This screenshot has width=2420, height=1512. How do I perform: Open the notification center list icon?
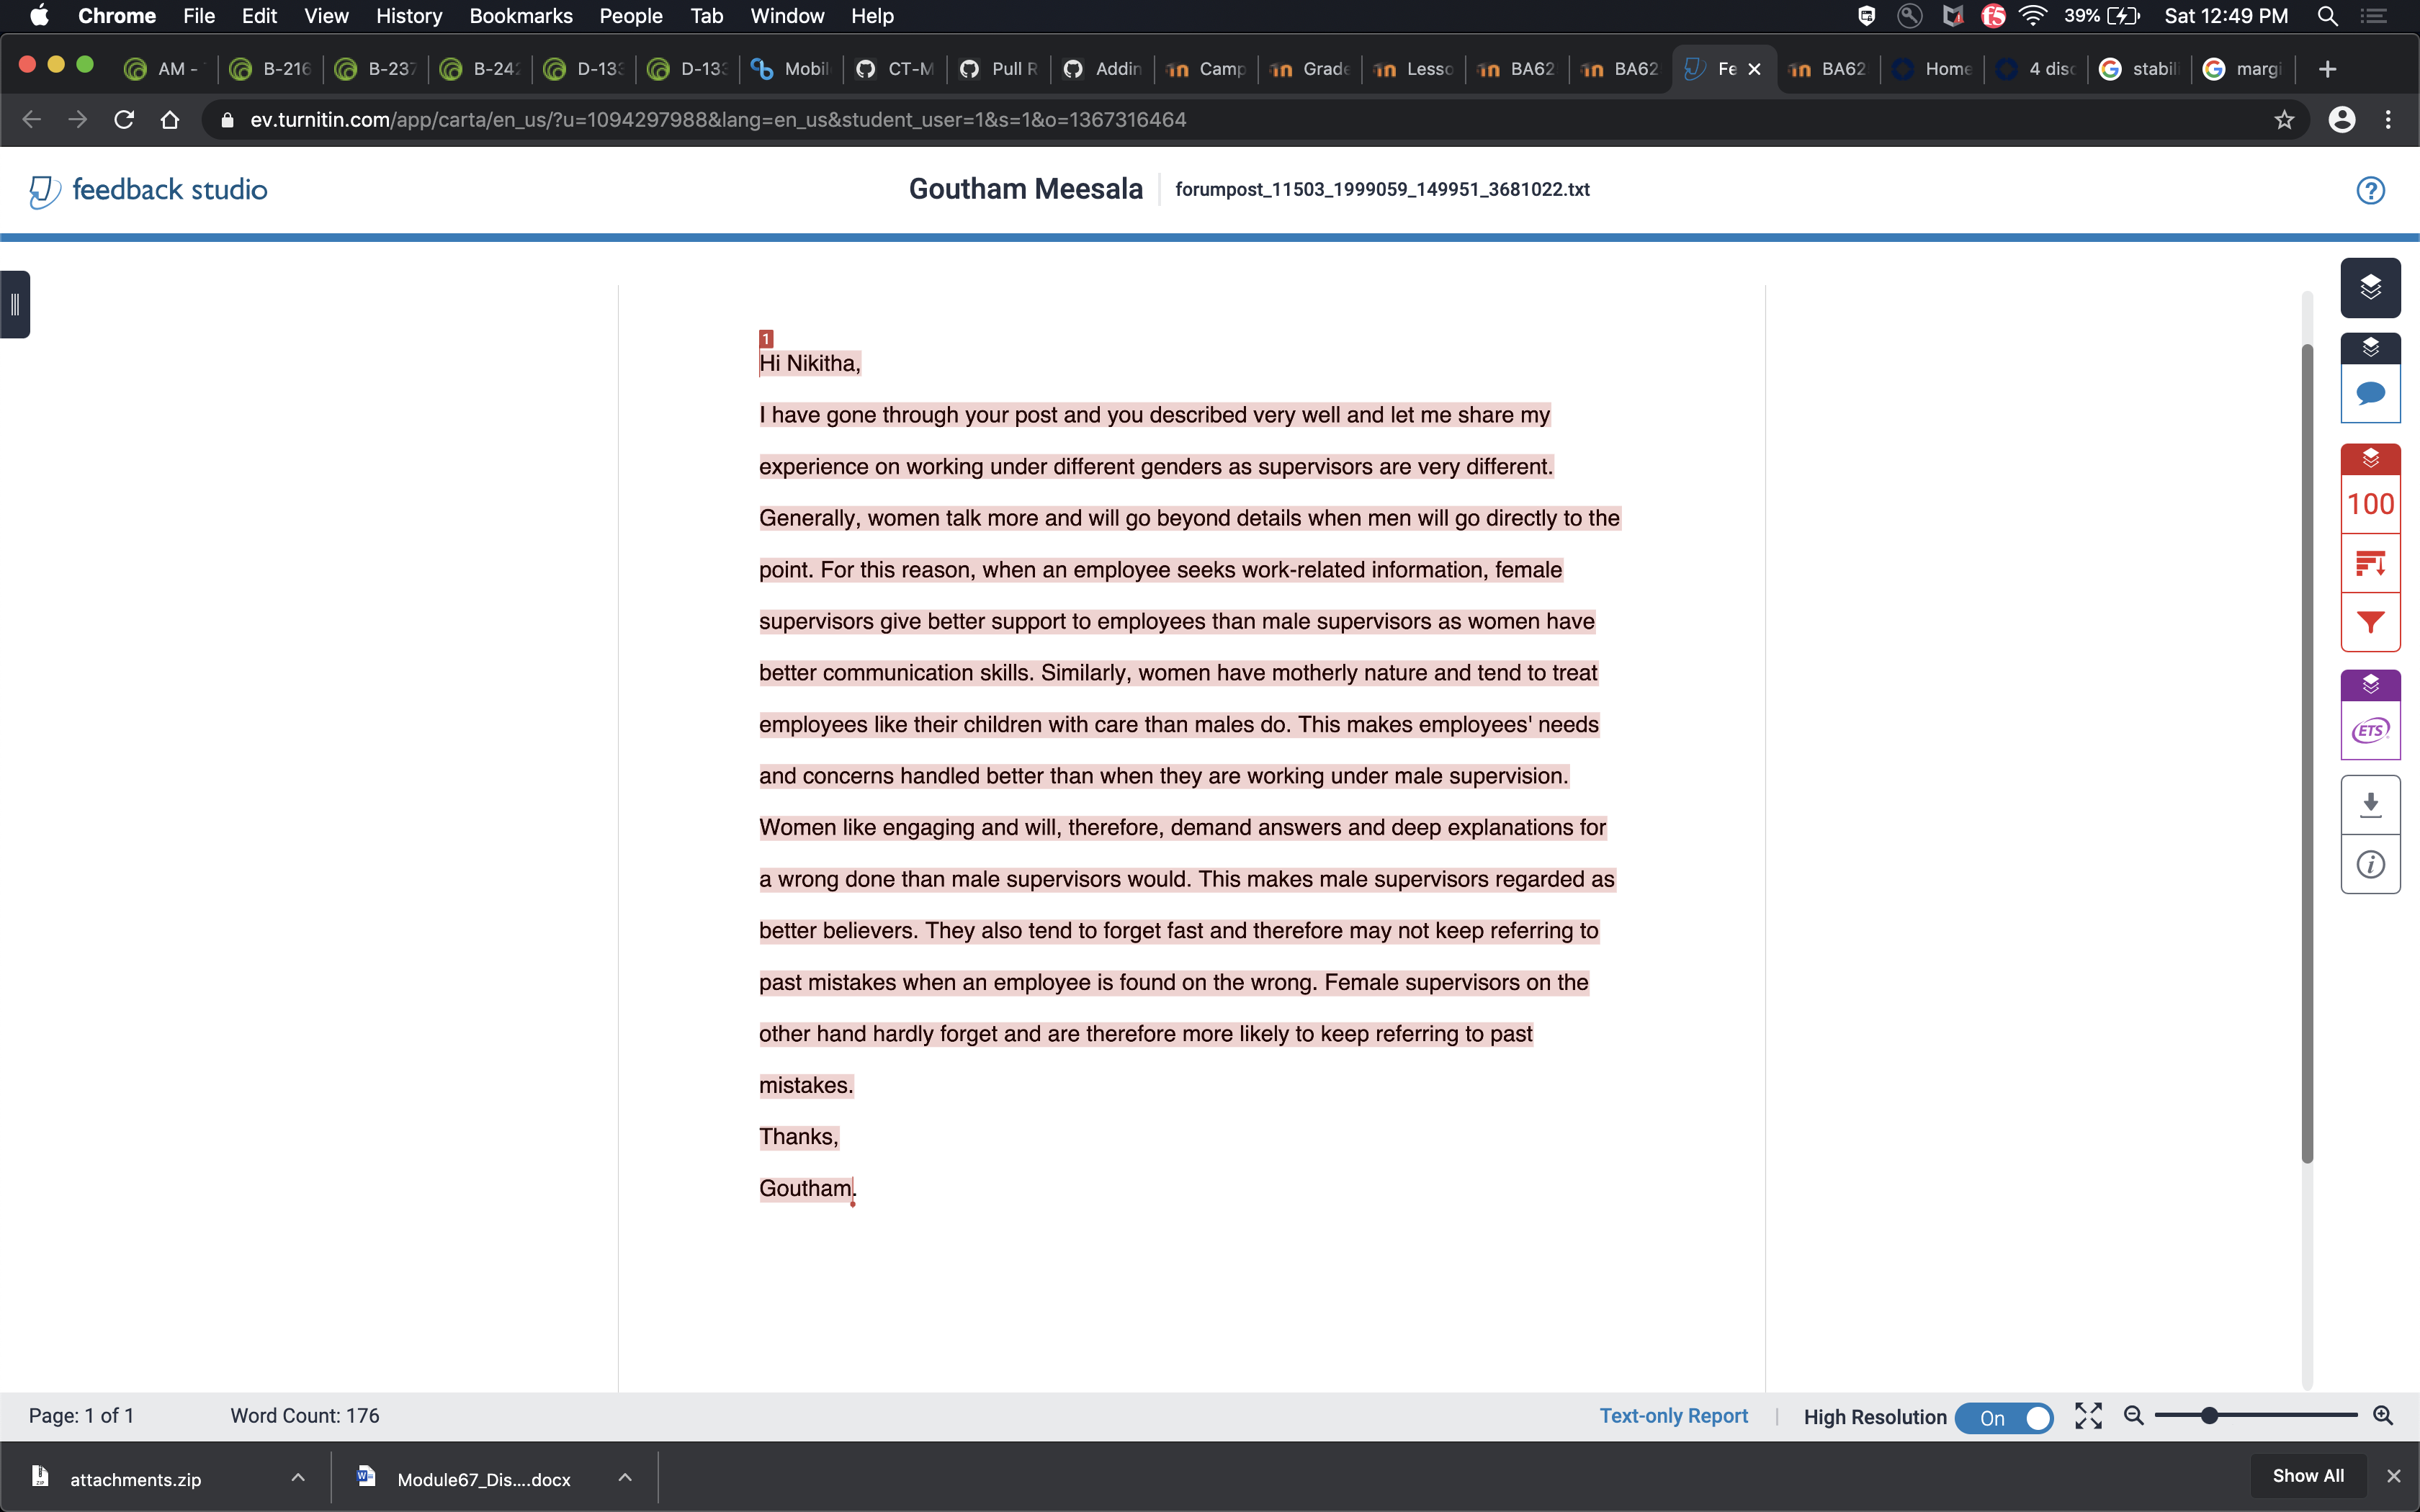point(2373,16)
